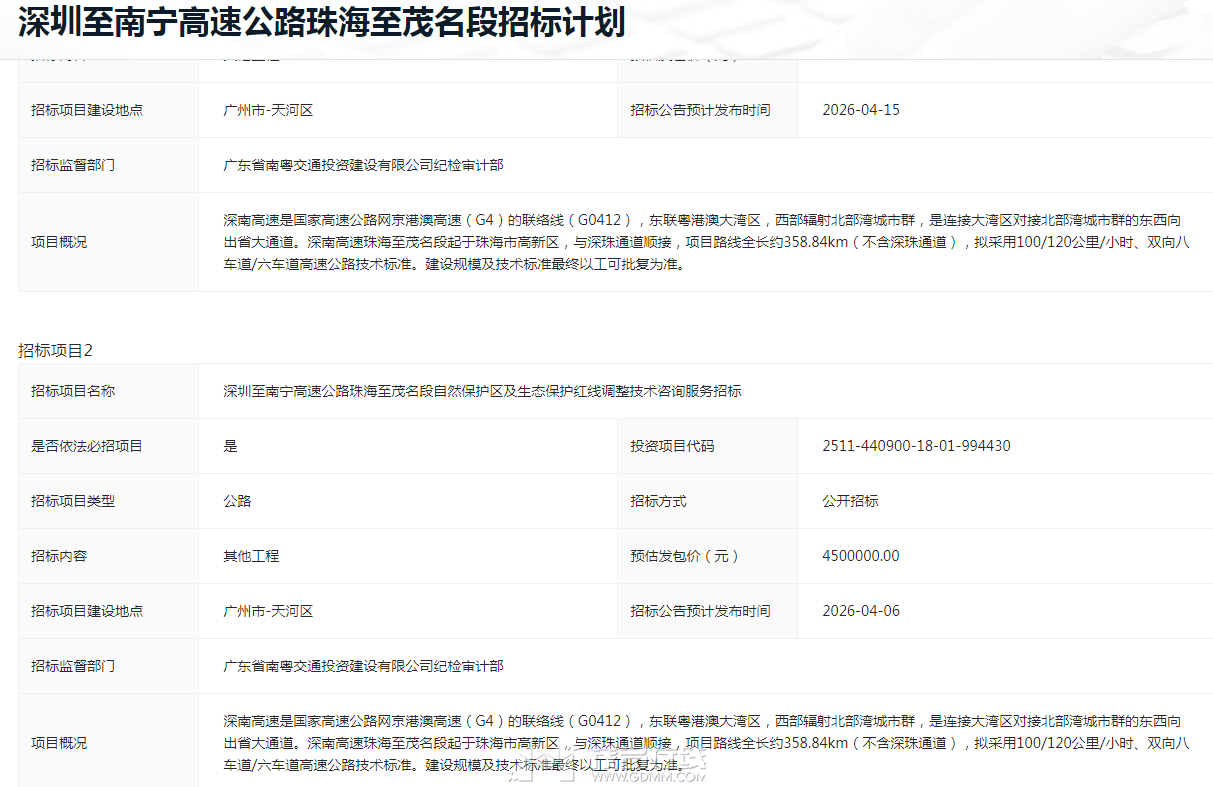Select the project name ending in 技术咨询服务招标
Viewport: 1213px width, 787px height.
[482, 391]
